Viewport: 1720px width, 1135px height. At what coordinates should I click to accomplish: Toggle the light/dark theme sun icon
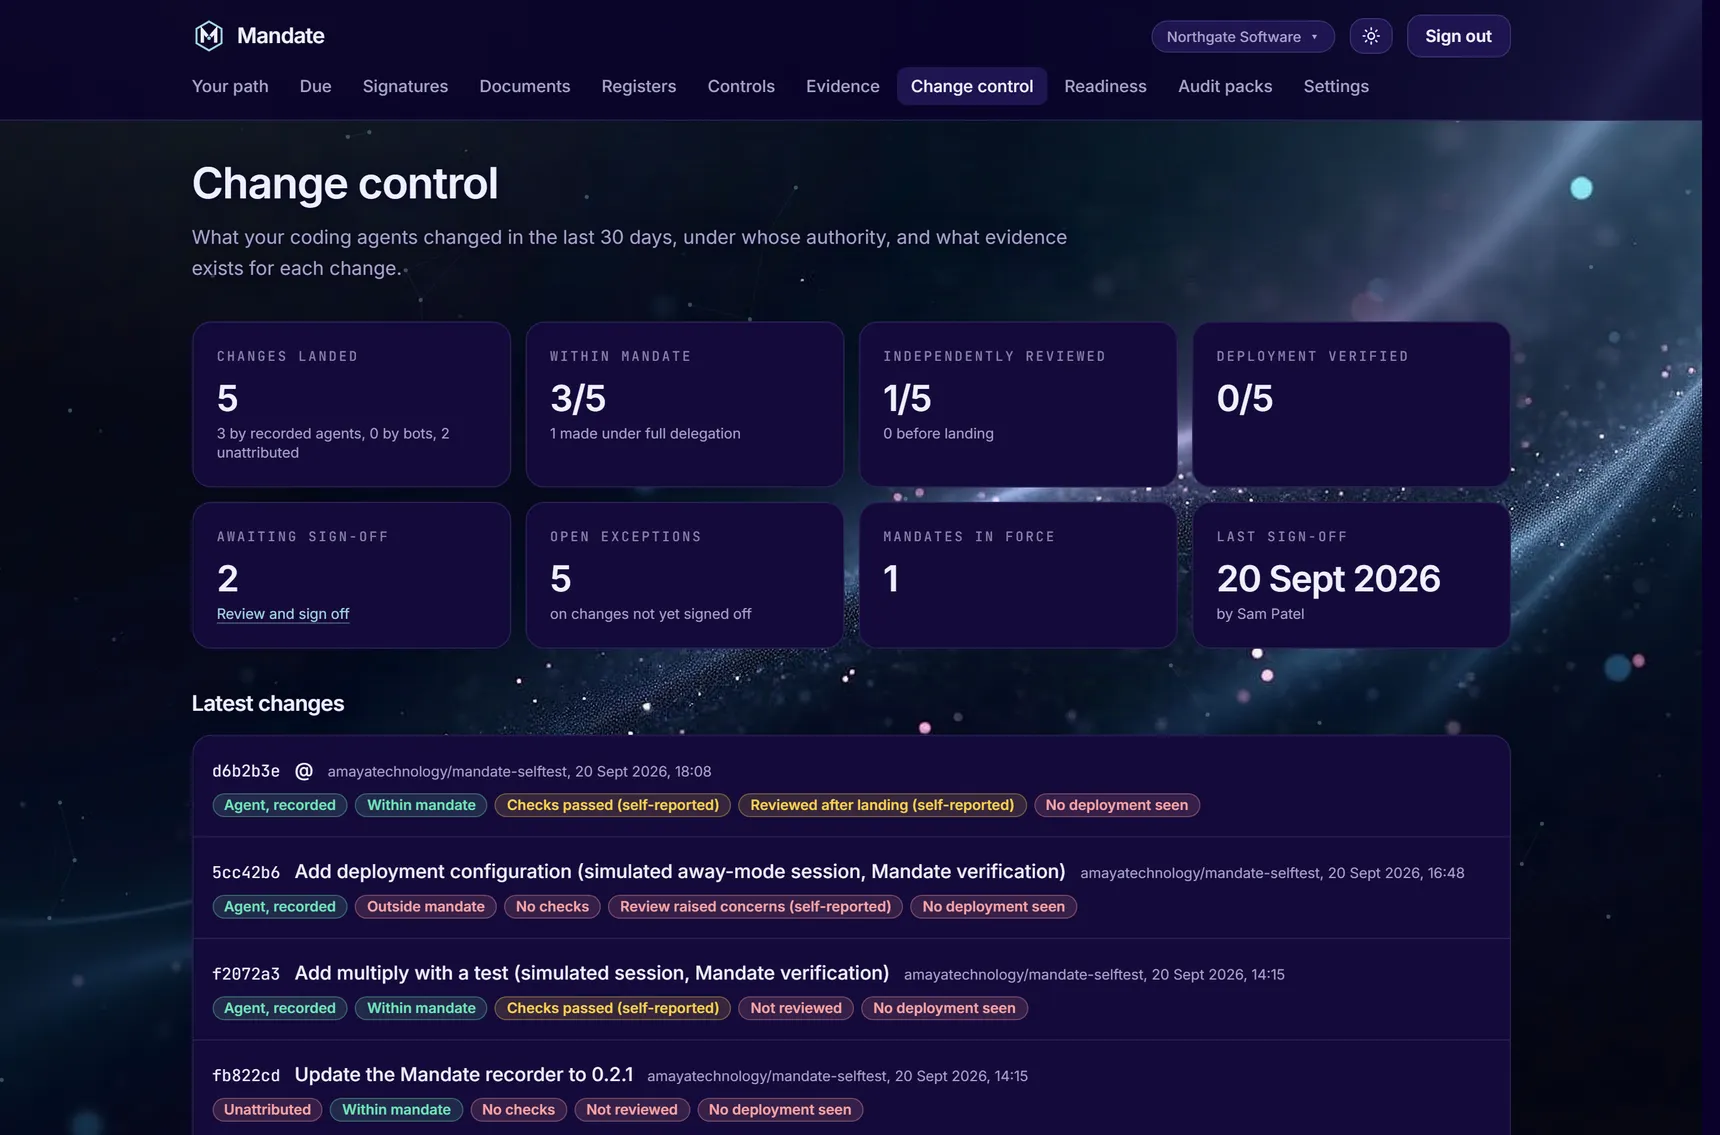tap(1371, 36)
